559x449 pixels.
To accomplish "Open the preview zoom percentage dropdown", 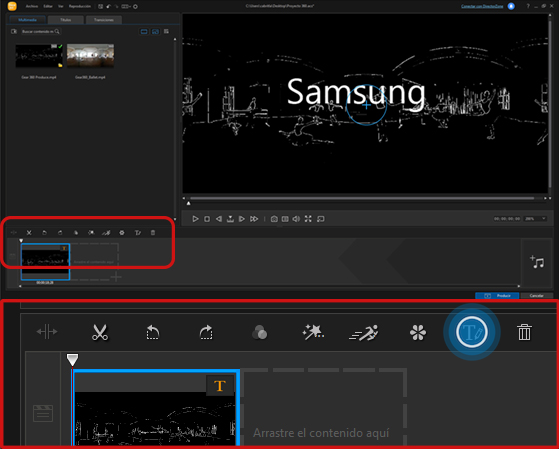I will (x=535, y=219).
